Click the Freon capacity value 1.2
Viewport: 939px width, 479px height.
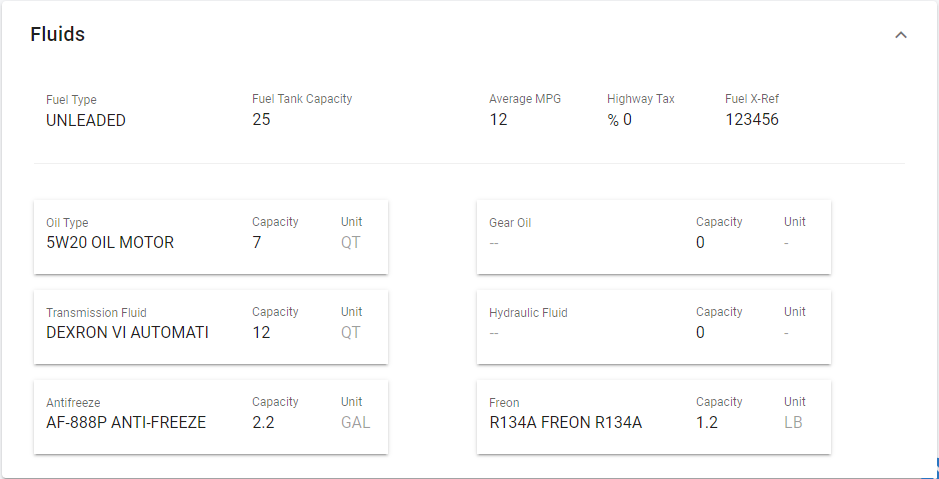point(706,423)
